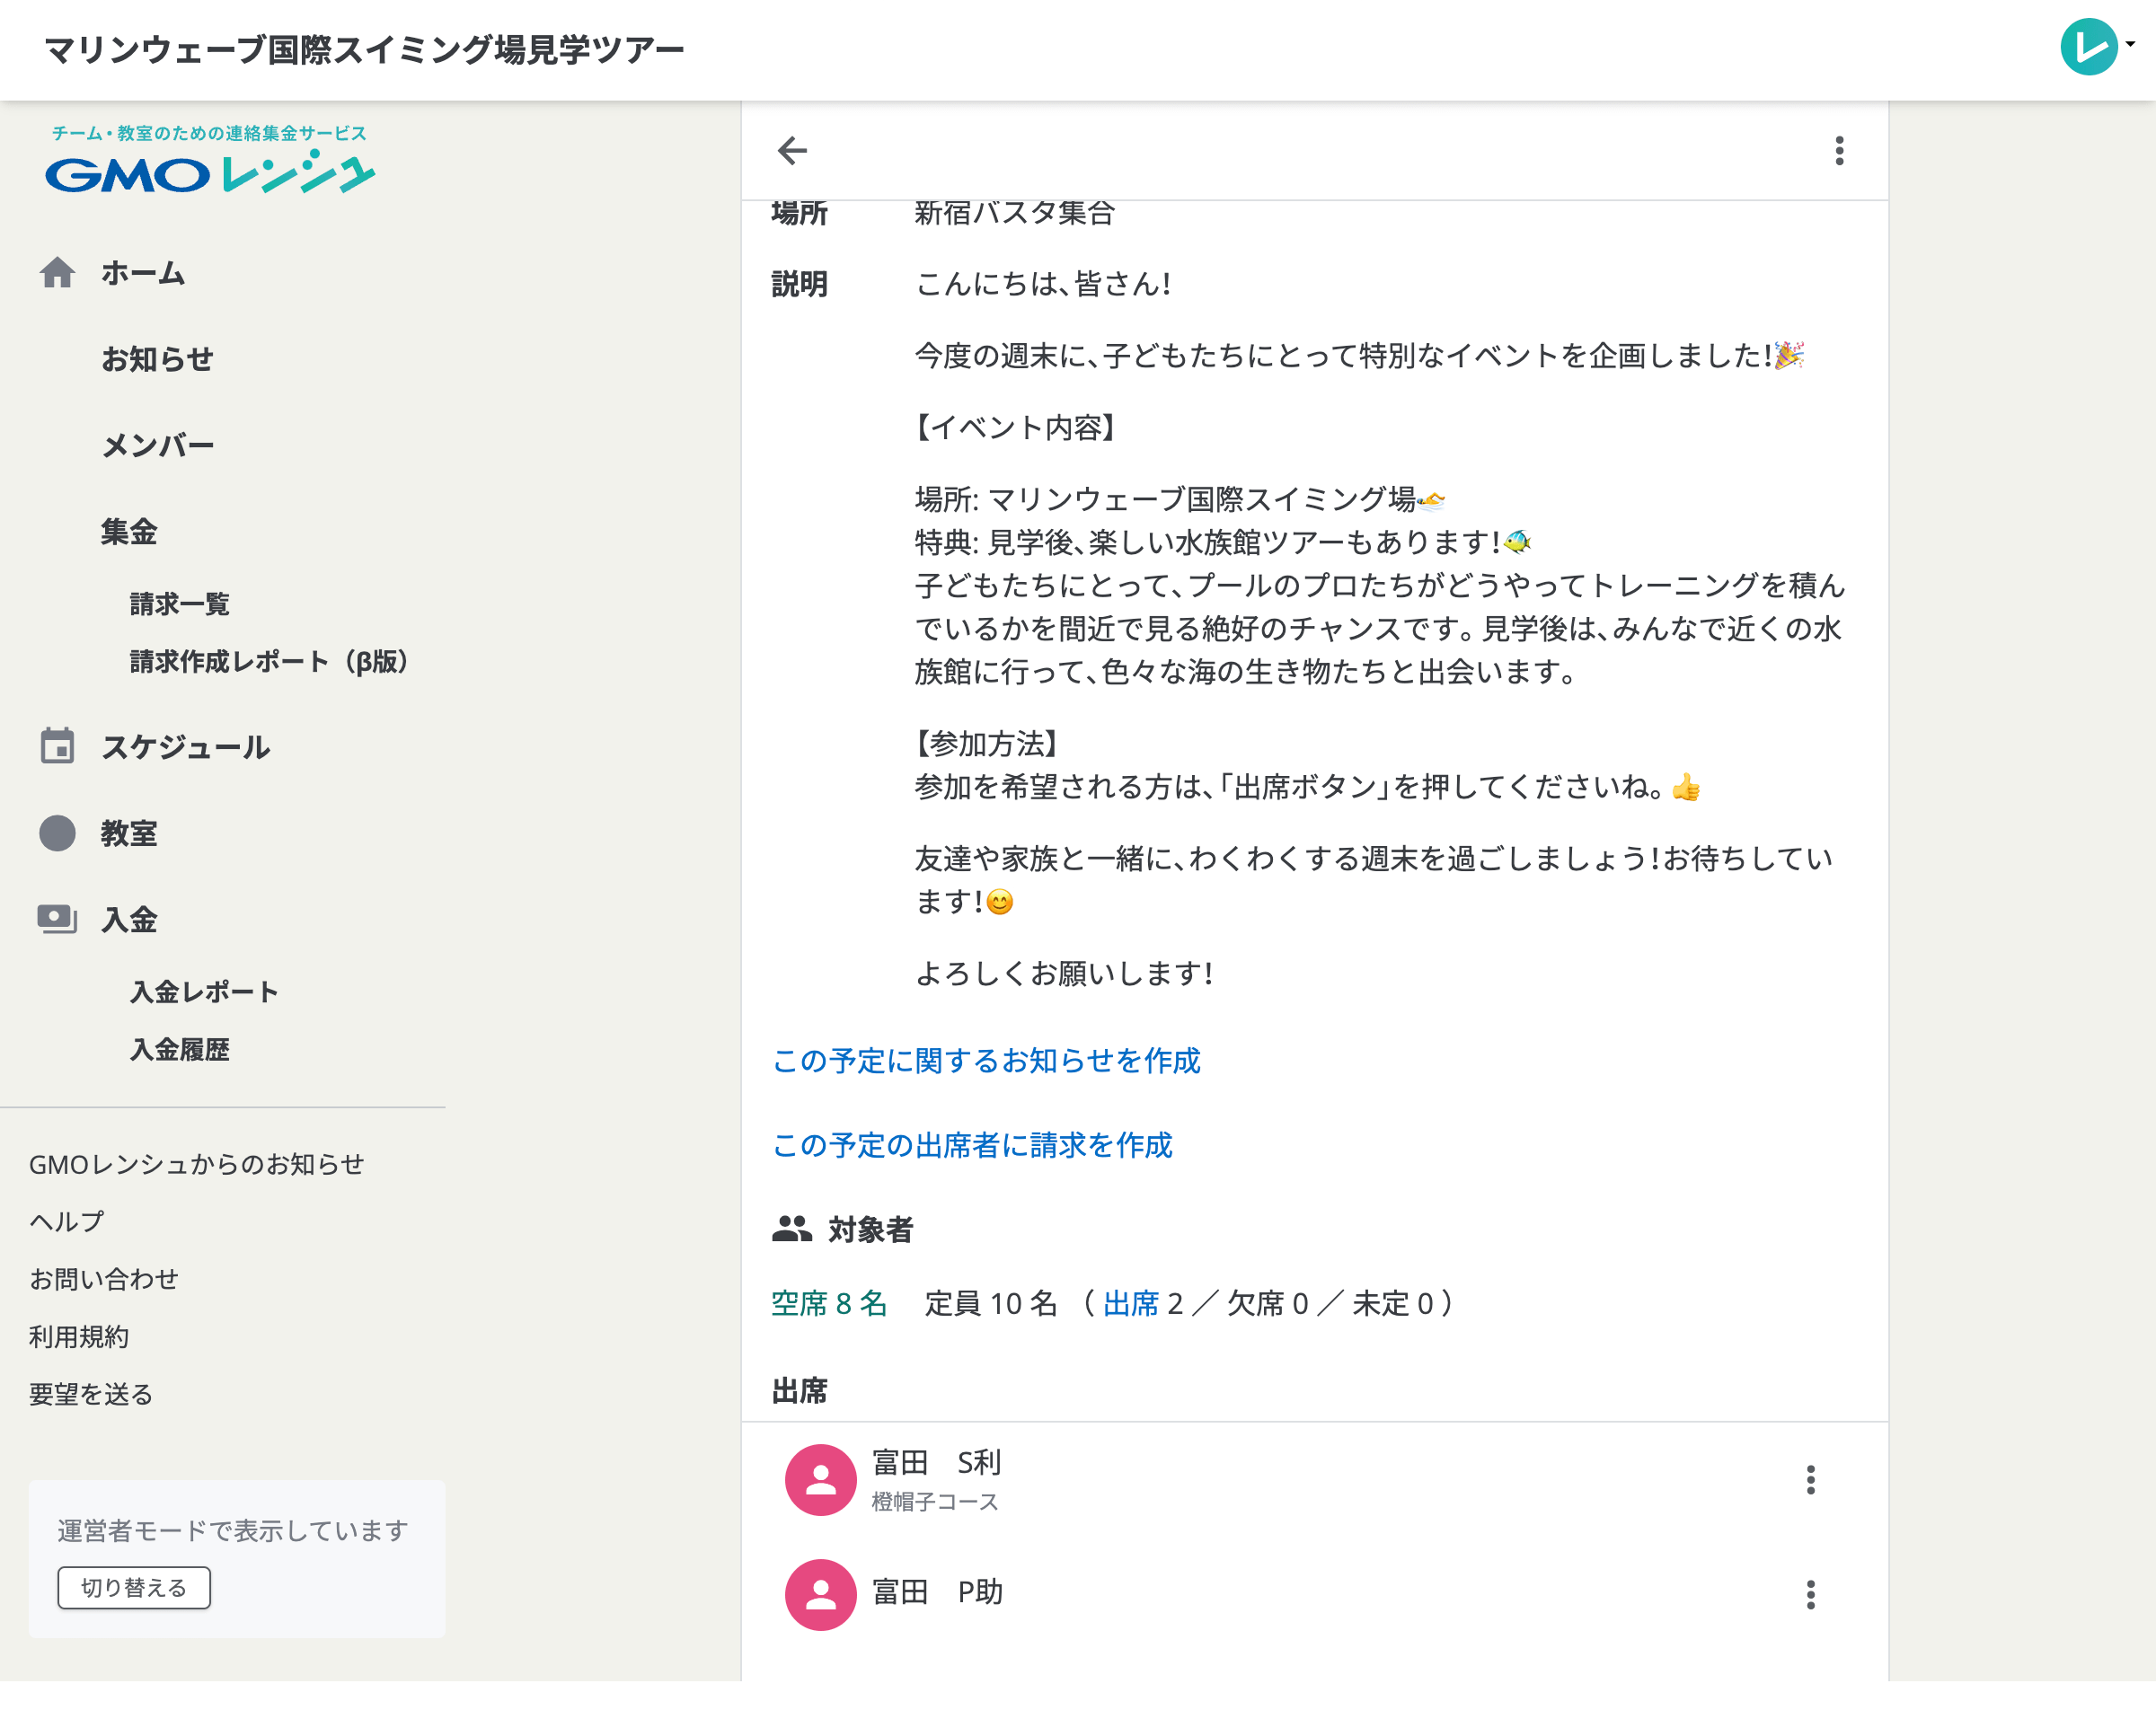Click the 切り替える button
The height and width of the screenshot is (1710, 2156).
point(133,1586)
